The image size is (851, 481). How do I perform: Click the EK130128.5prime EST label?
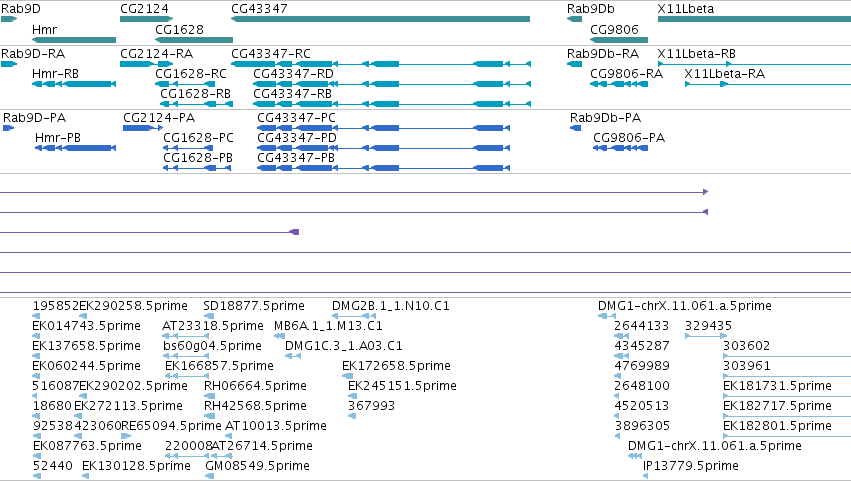tap(136, 466)
